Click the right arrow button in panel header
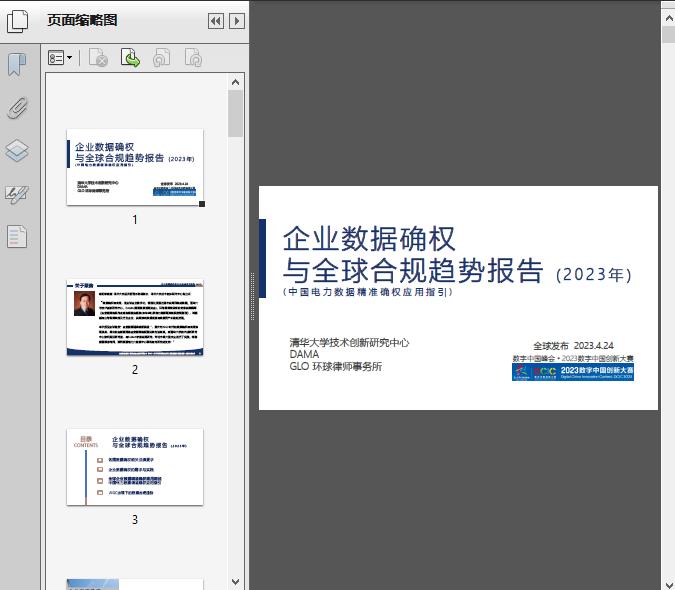 click(237, 21)
